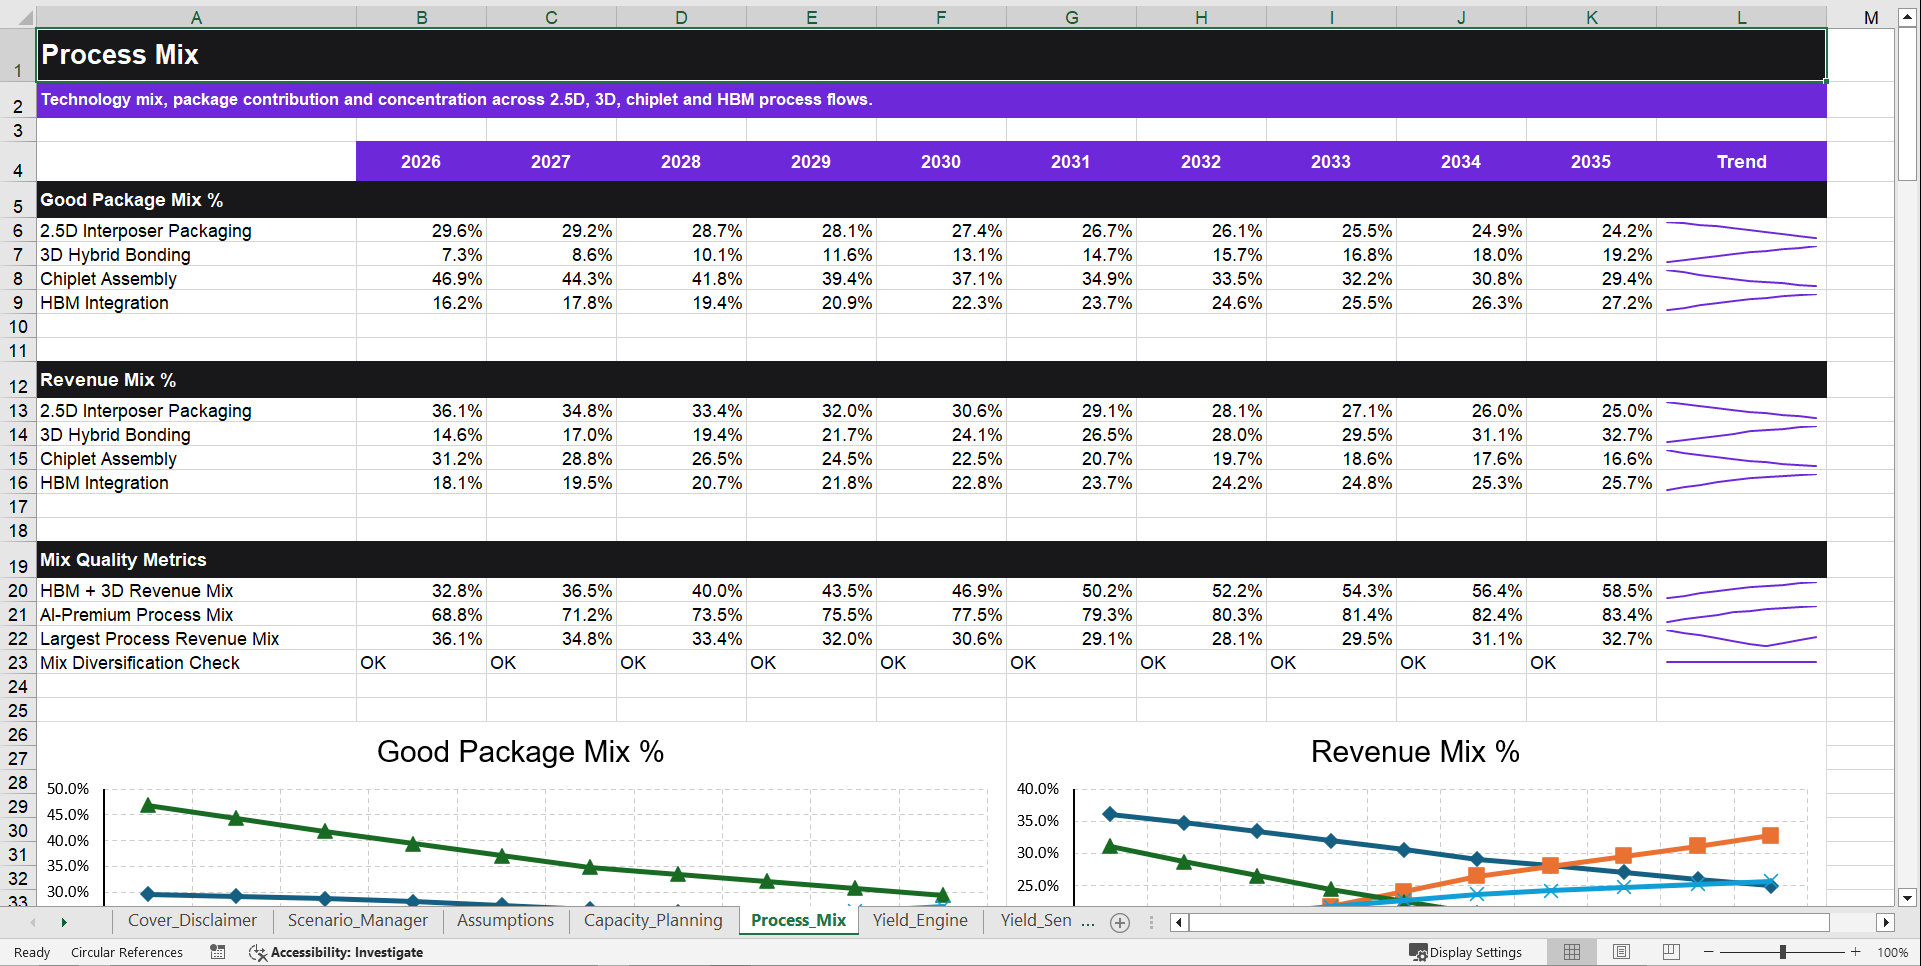1921x966 pixels.
Task: Open Accessibility: Investigate checker
Action: 336,952
